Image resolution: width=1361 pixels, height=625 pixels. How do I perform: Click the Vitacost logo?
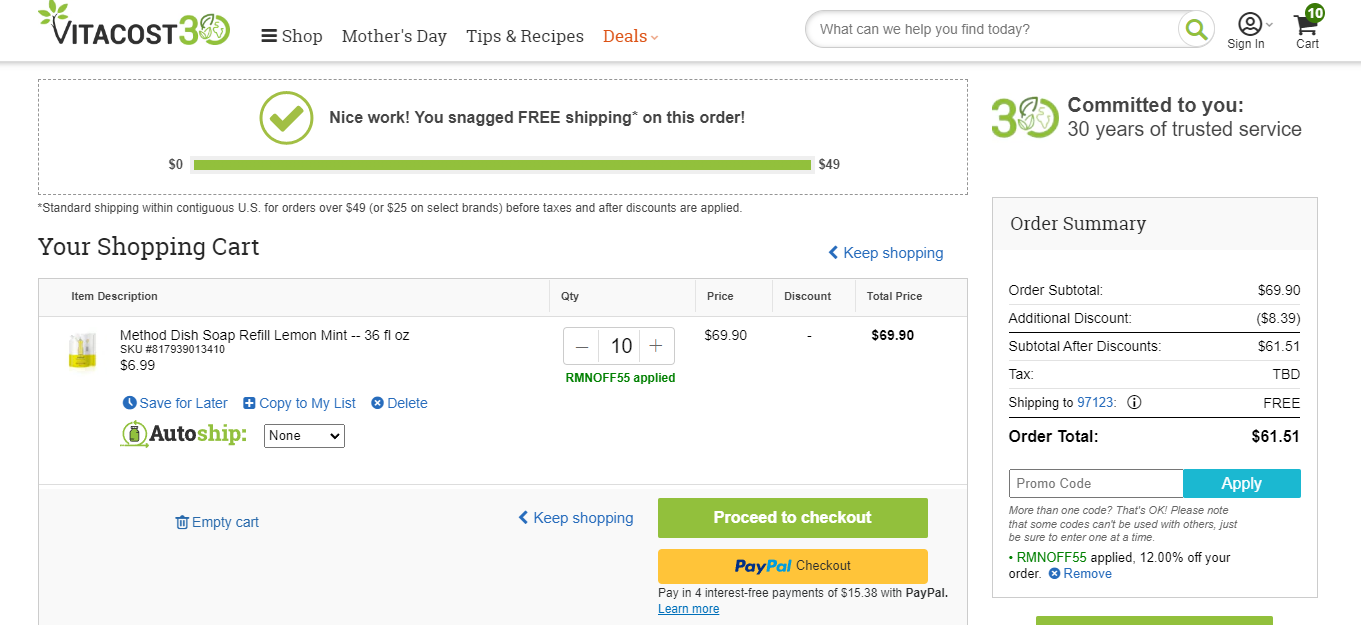(x=134, y=25)
